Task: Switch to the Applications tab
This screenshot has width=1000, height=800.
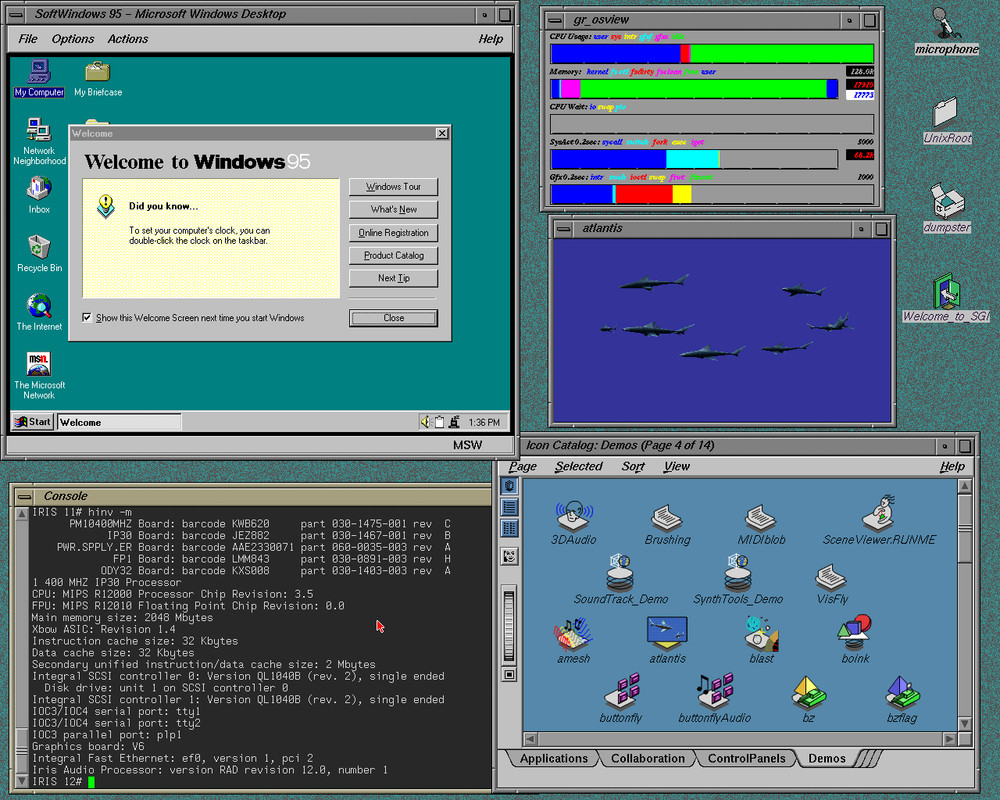Action: [552, 758]
